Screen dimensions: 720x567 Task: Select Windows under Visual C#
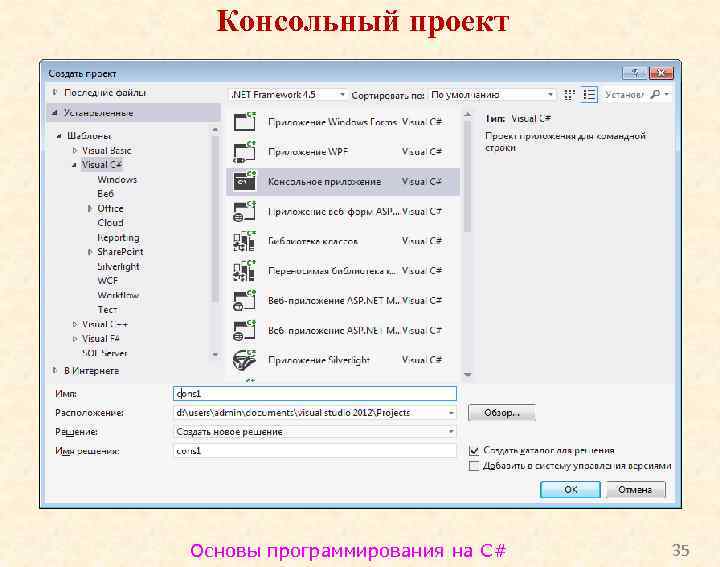point(117,180)
